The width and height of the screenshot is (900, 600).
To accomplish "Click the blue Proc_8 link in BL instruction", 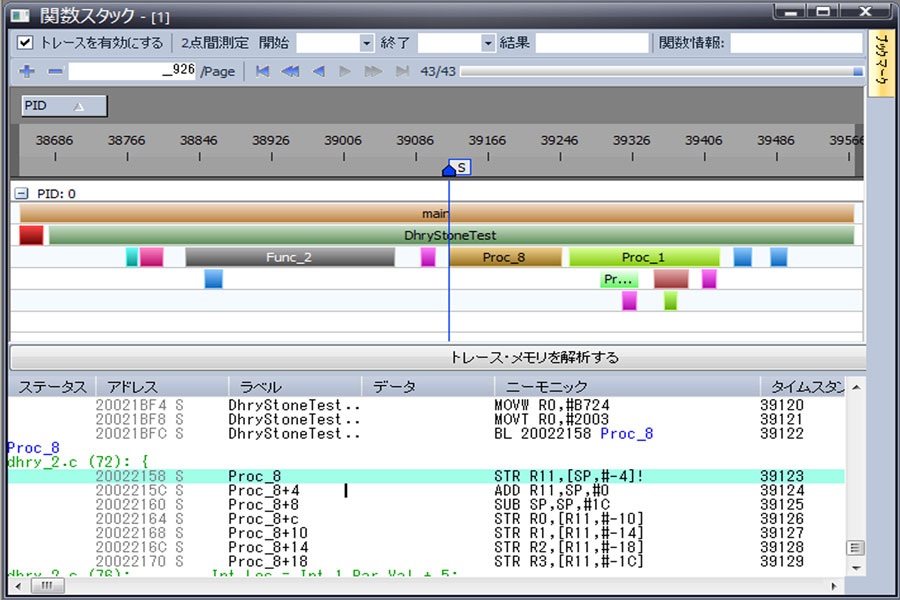I will coord(627,433).
